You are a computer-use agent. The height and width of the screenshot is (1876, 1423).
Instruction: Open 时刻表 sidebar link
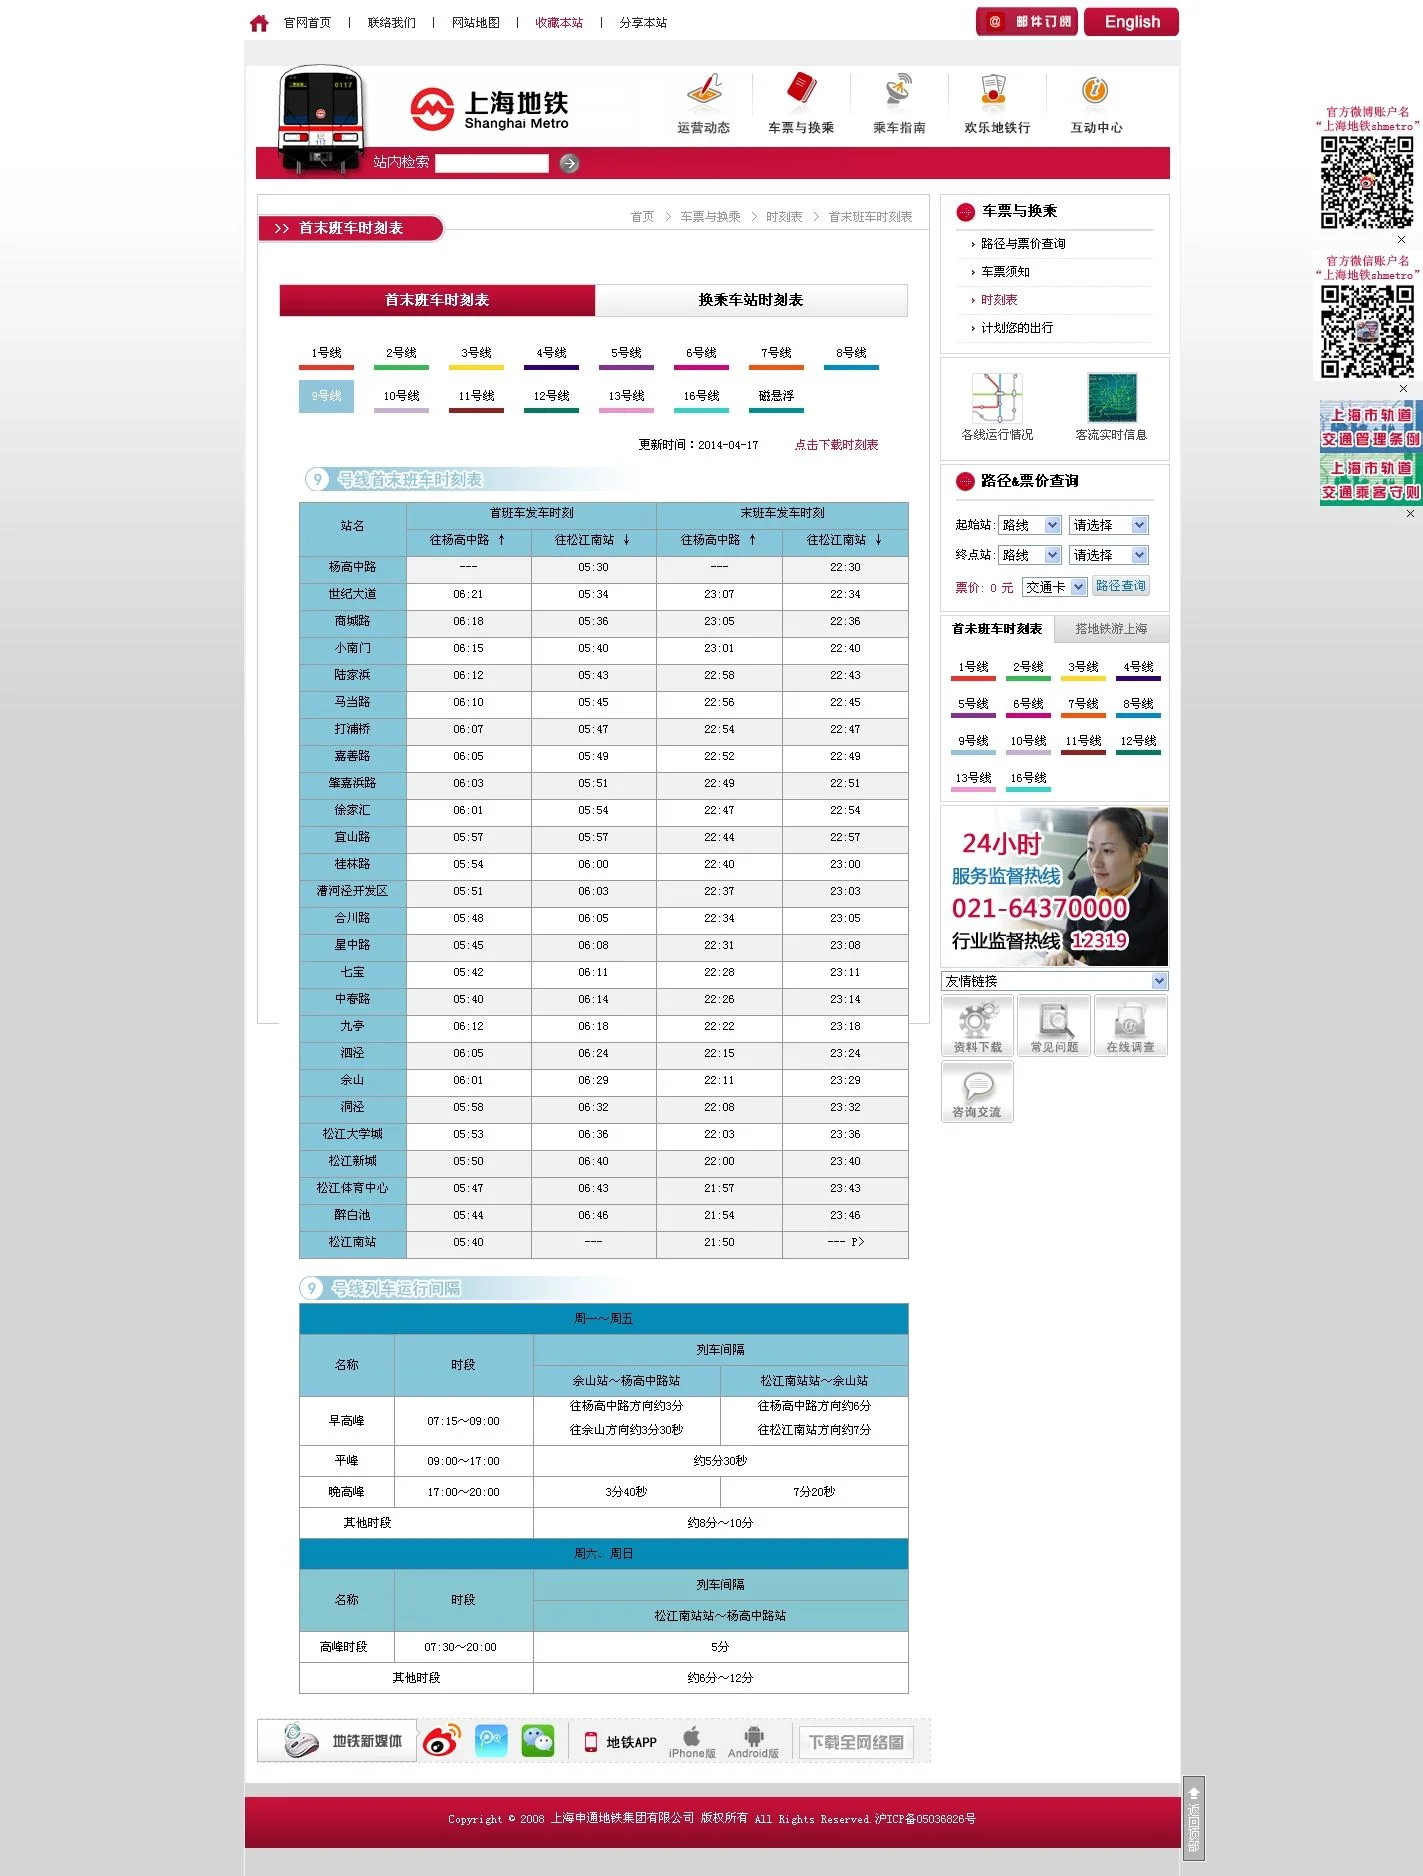[999, 300]
